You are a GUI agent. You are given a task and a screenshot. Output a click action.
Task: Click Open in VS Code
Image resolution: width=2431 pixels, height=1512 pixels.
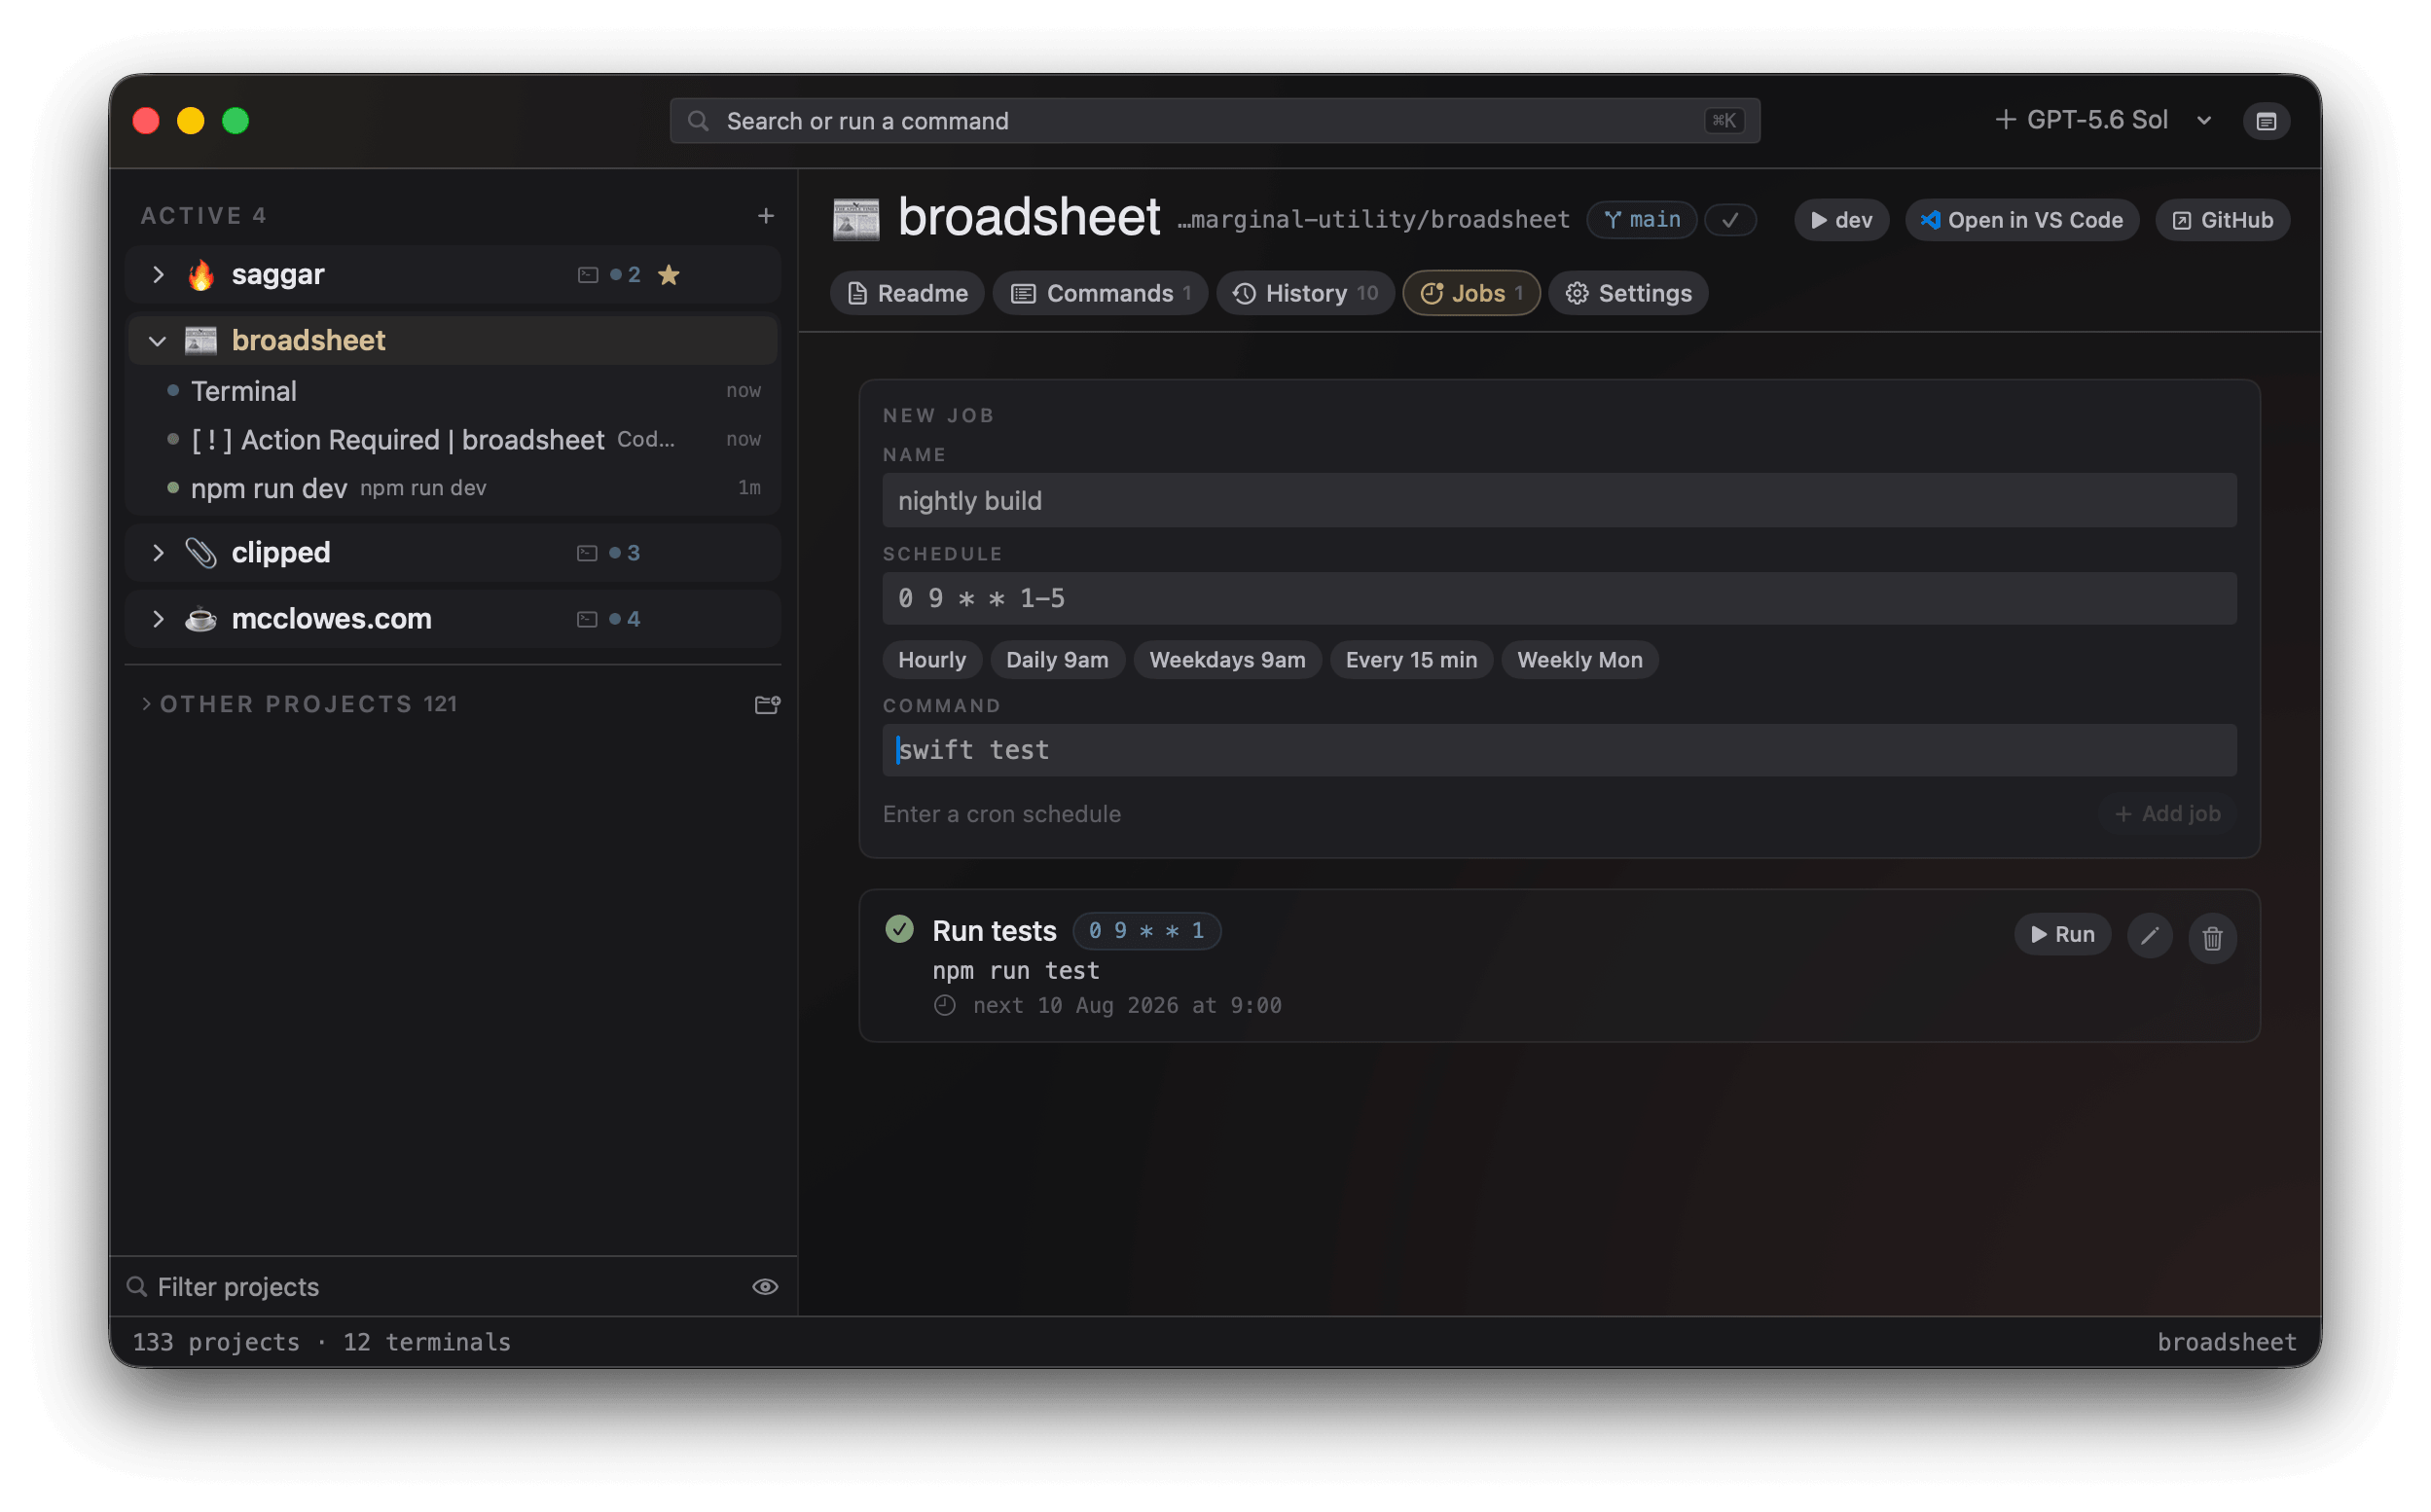pyautogui.click(x=2021, y=220)
